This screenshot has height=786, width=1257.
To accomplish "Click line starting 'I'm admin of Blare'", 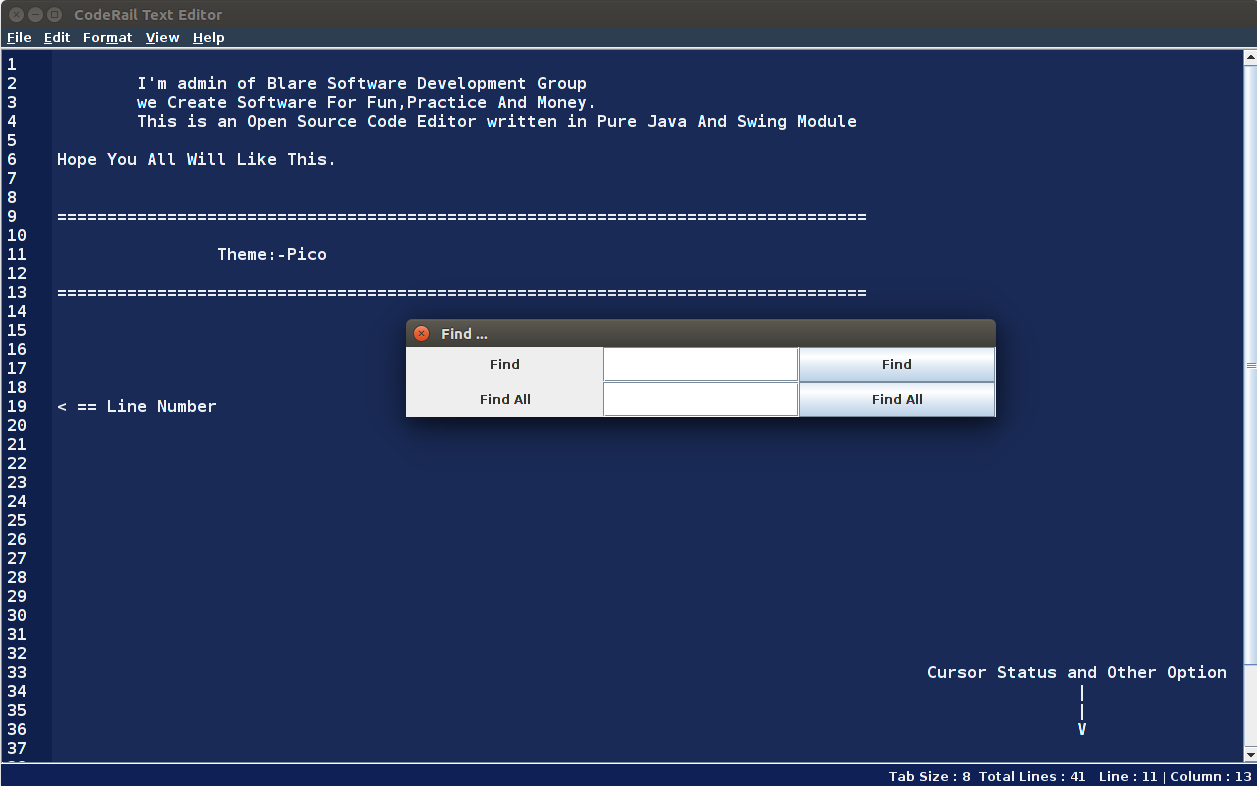I will [362, 84].
